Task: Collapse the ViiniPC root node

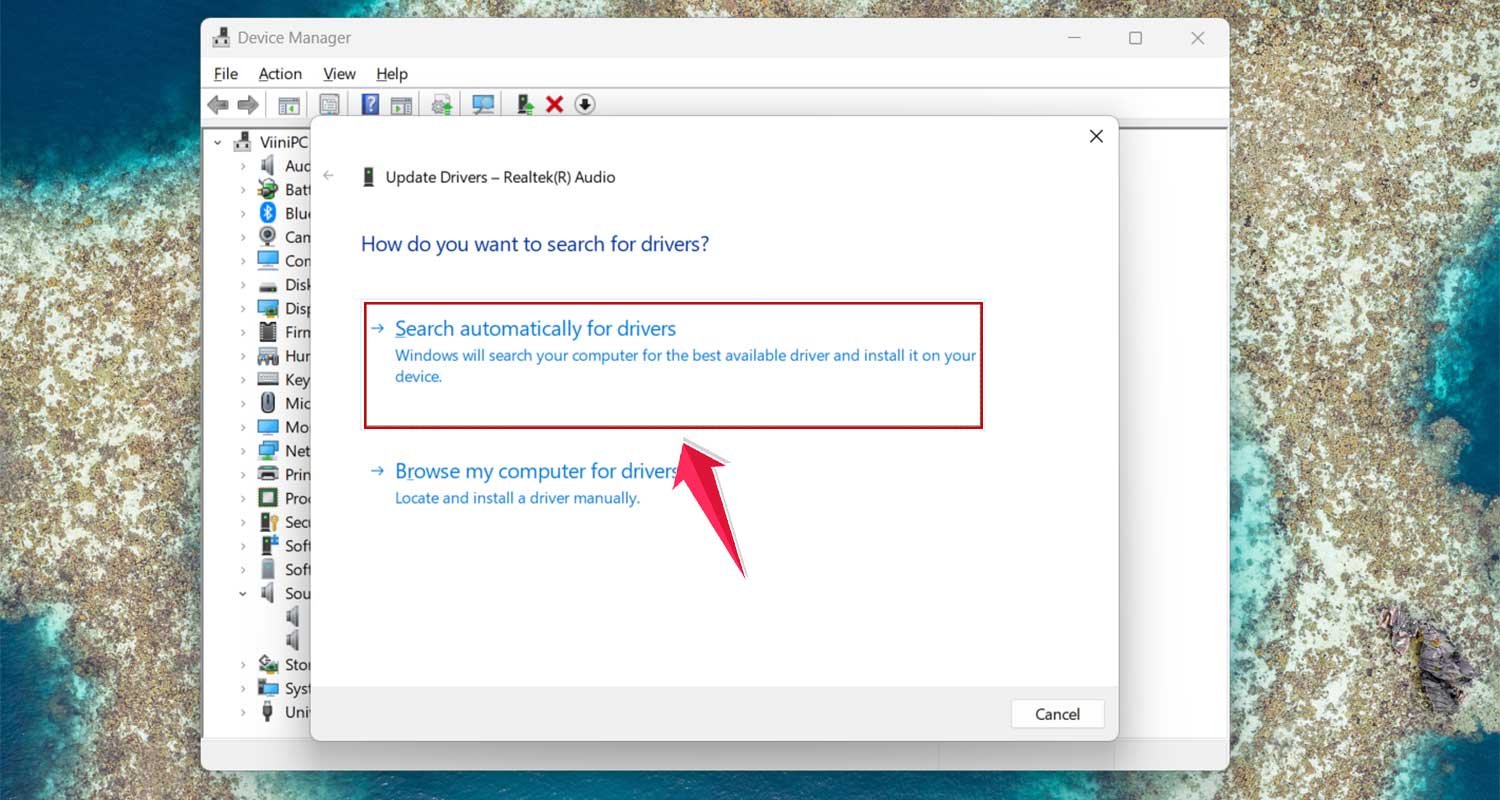Action: [218, 142]
